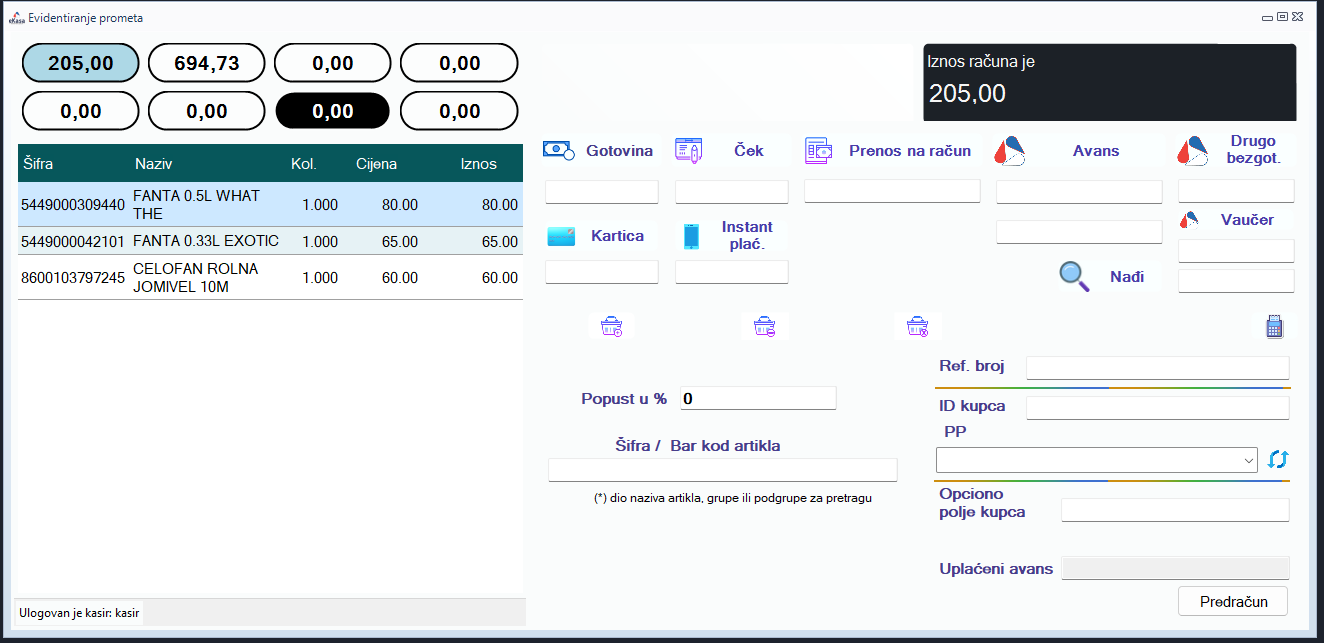The image size is (1324, 643).
Task: Choose Kartica card payment
Action: pos(600,236)
